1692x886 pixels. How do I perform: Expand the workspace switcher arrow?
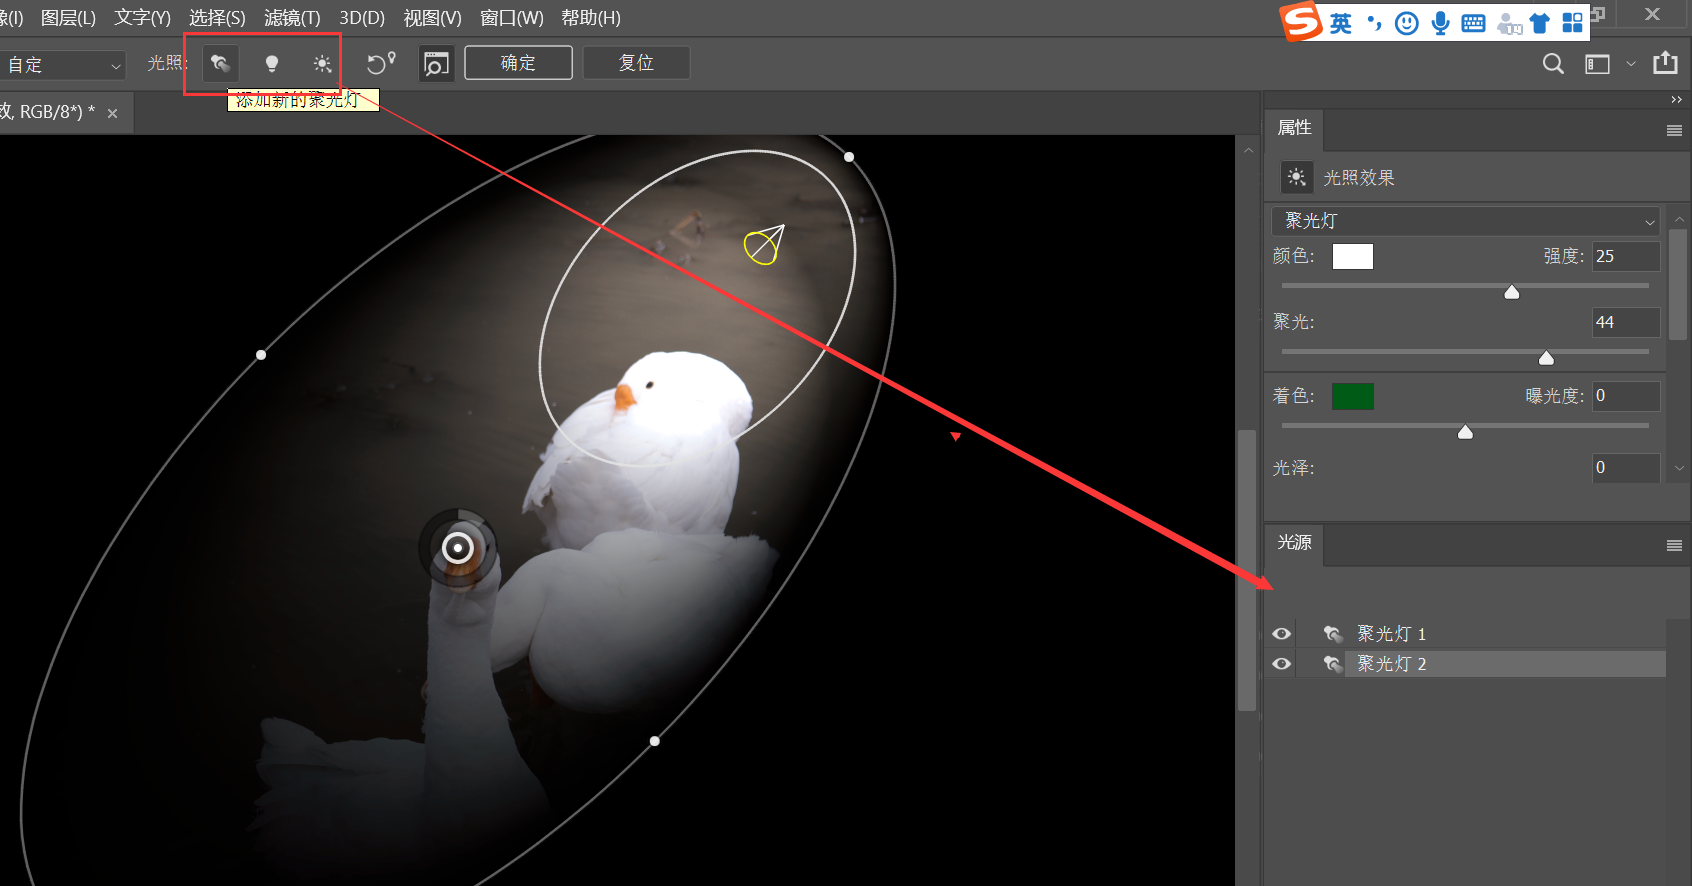click(x=1631, y=64)
